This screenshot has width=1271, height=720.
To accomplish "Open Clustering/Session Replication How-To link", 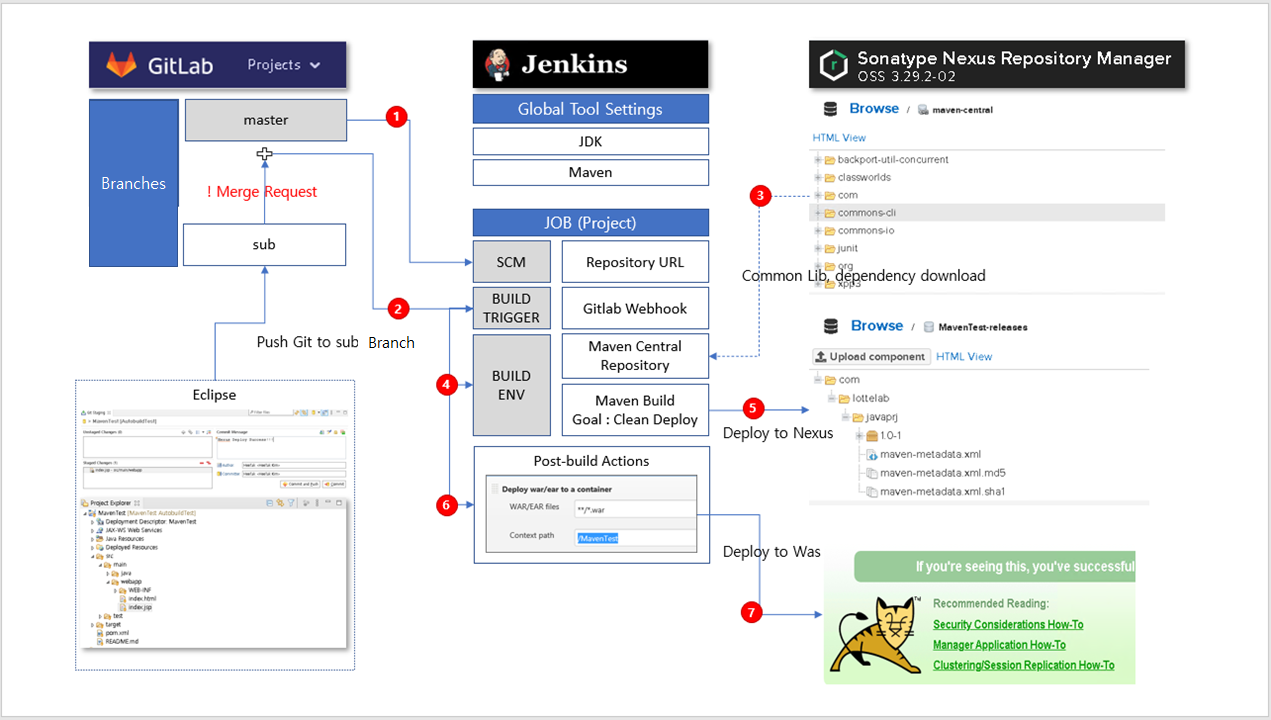I will coord(1023,665).
